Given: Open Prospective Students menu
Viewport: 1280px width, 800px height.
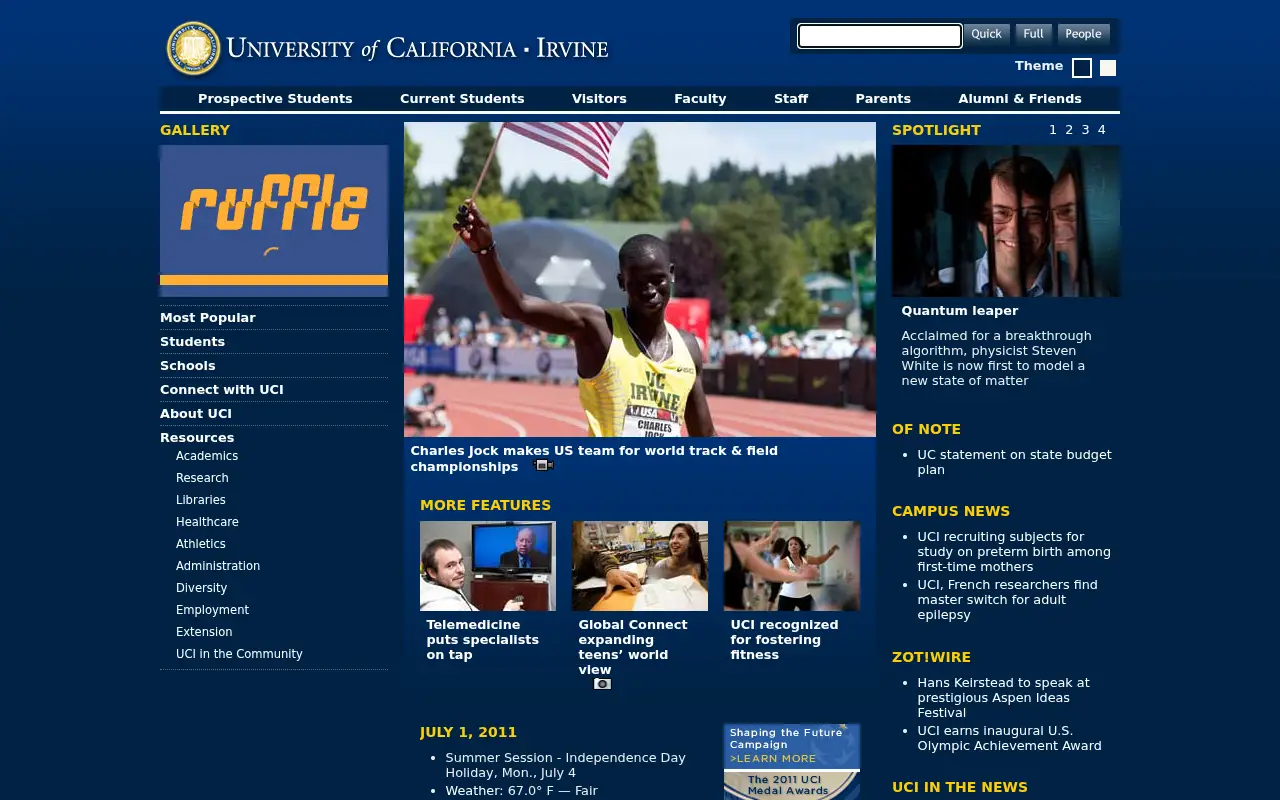Looking at the screenshot, I should (275, 99).
